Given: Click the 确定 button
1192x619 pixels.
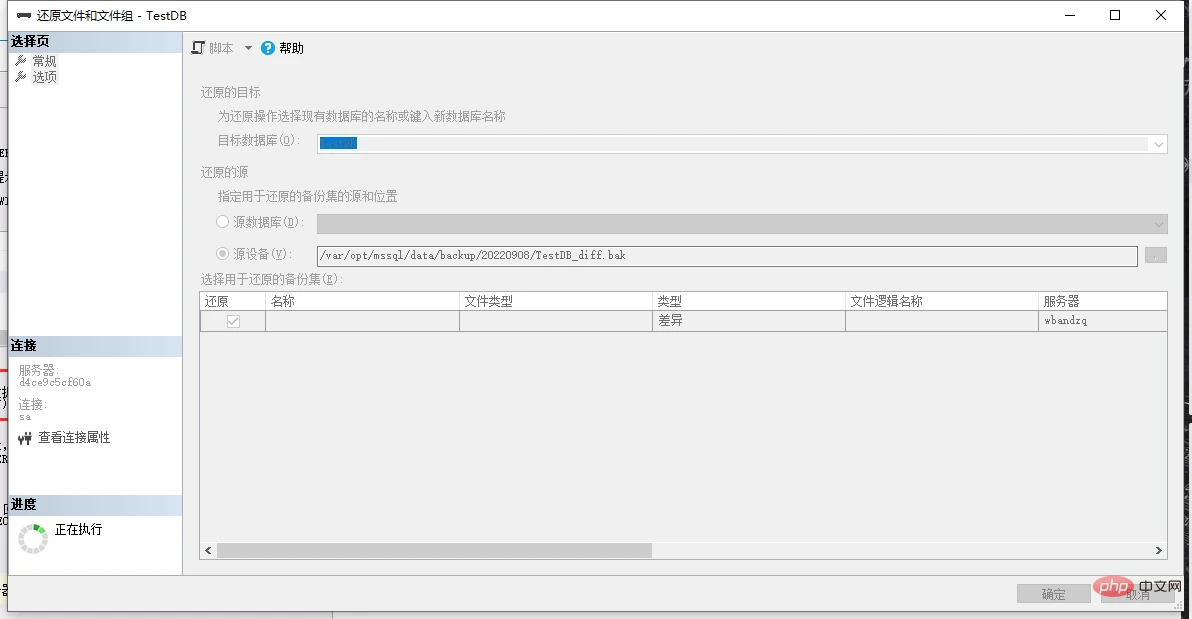Looking at the screenshot, I should pos(1054,594).
